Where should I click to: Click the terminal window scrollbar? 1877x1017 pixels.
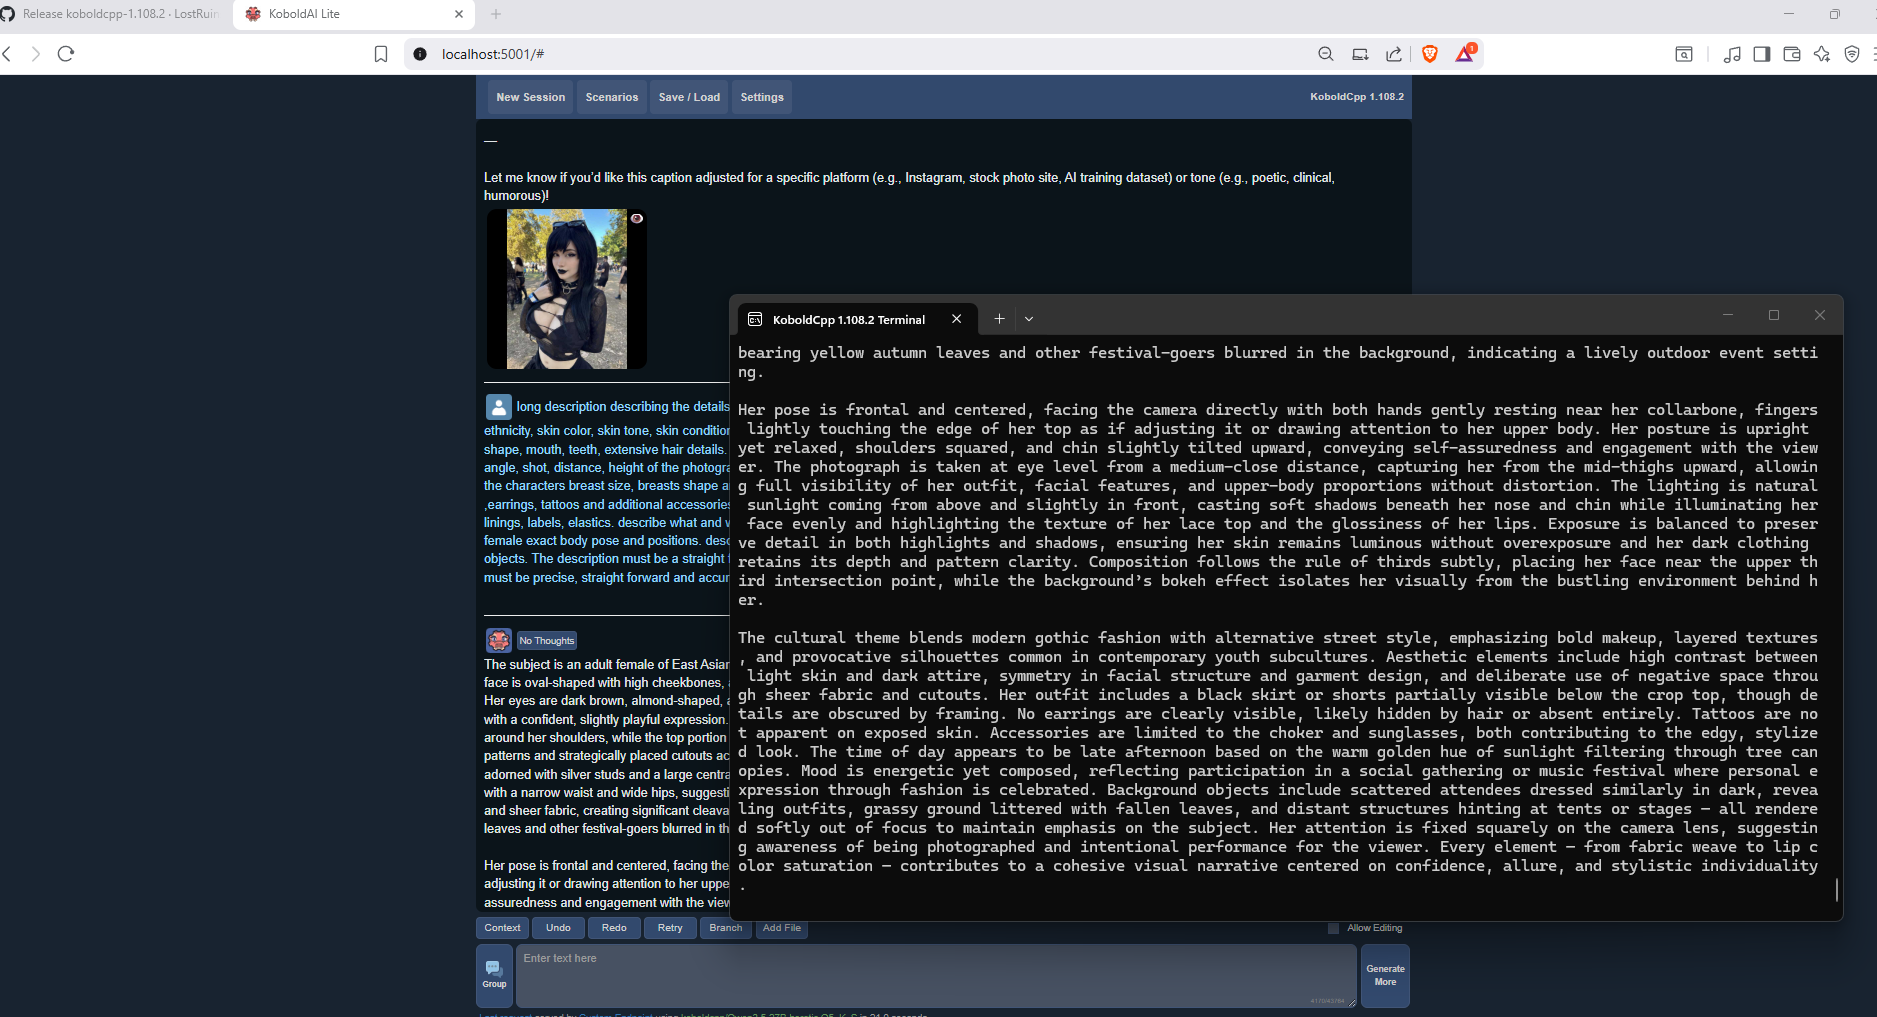(x=1837, y=889)
